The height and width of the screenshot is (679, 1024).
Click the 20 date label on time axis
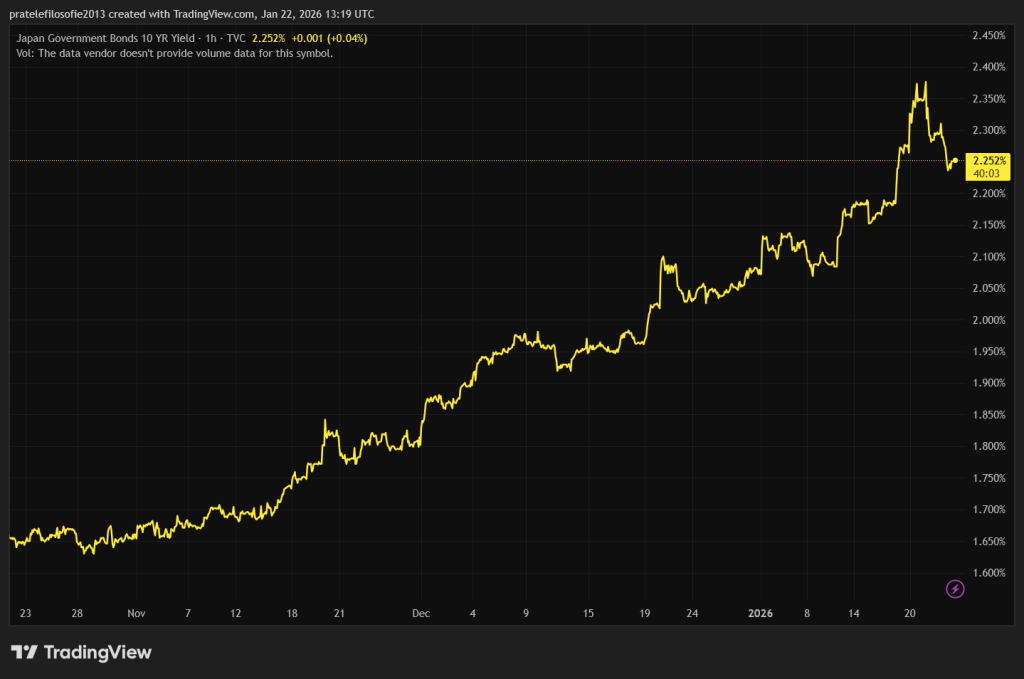910,613
